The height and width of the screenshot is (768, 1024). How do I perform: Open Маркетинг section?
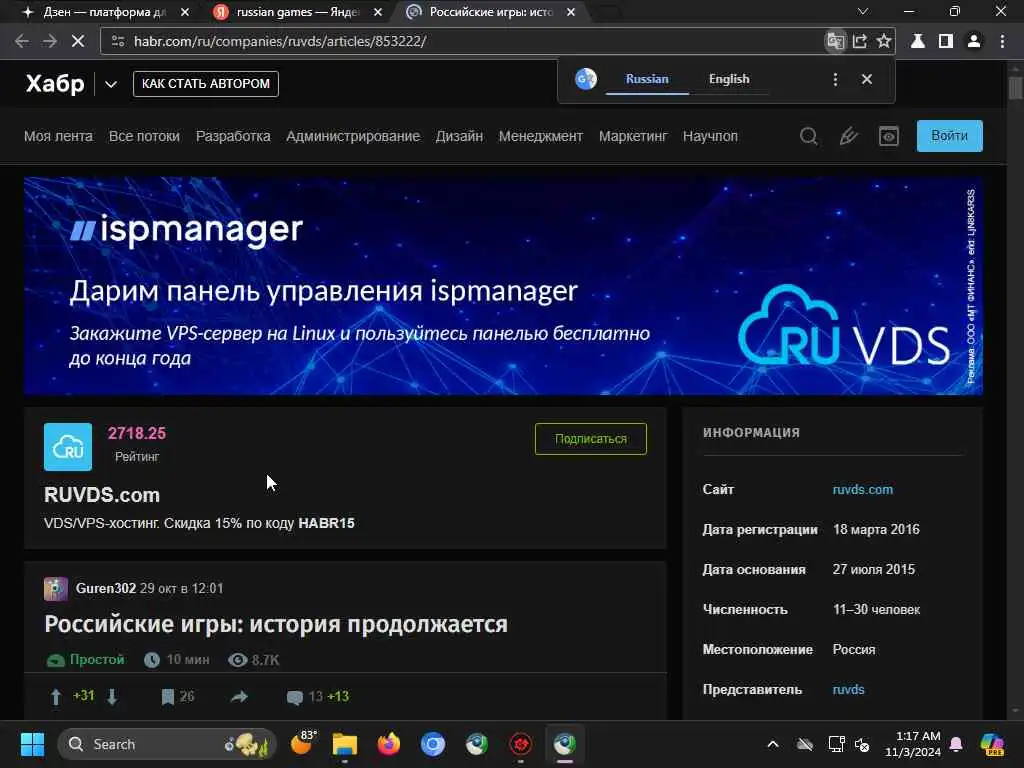(633, 136)
